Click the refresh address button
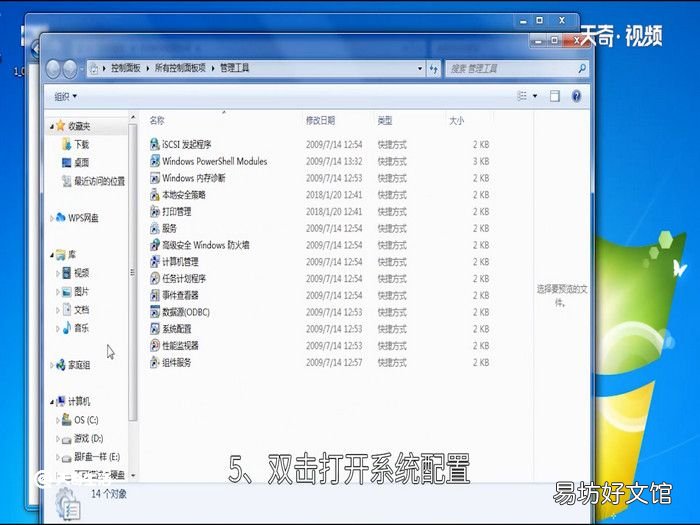Screen dimensions: 700x525 coord(433,68)
